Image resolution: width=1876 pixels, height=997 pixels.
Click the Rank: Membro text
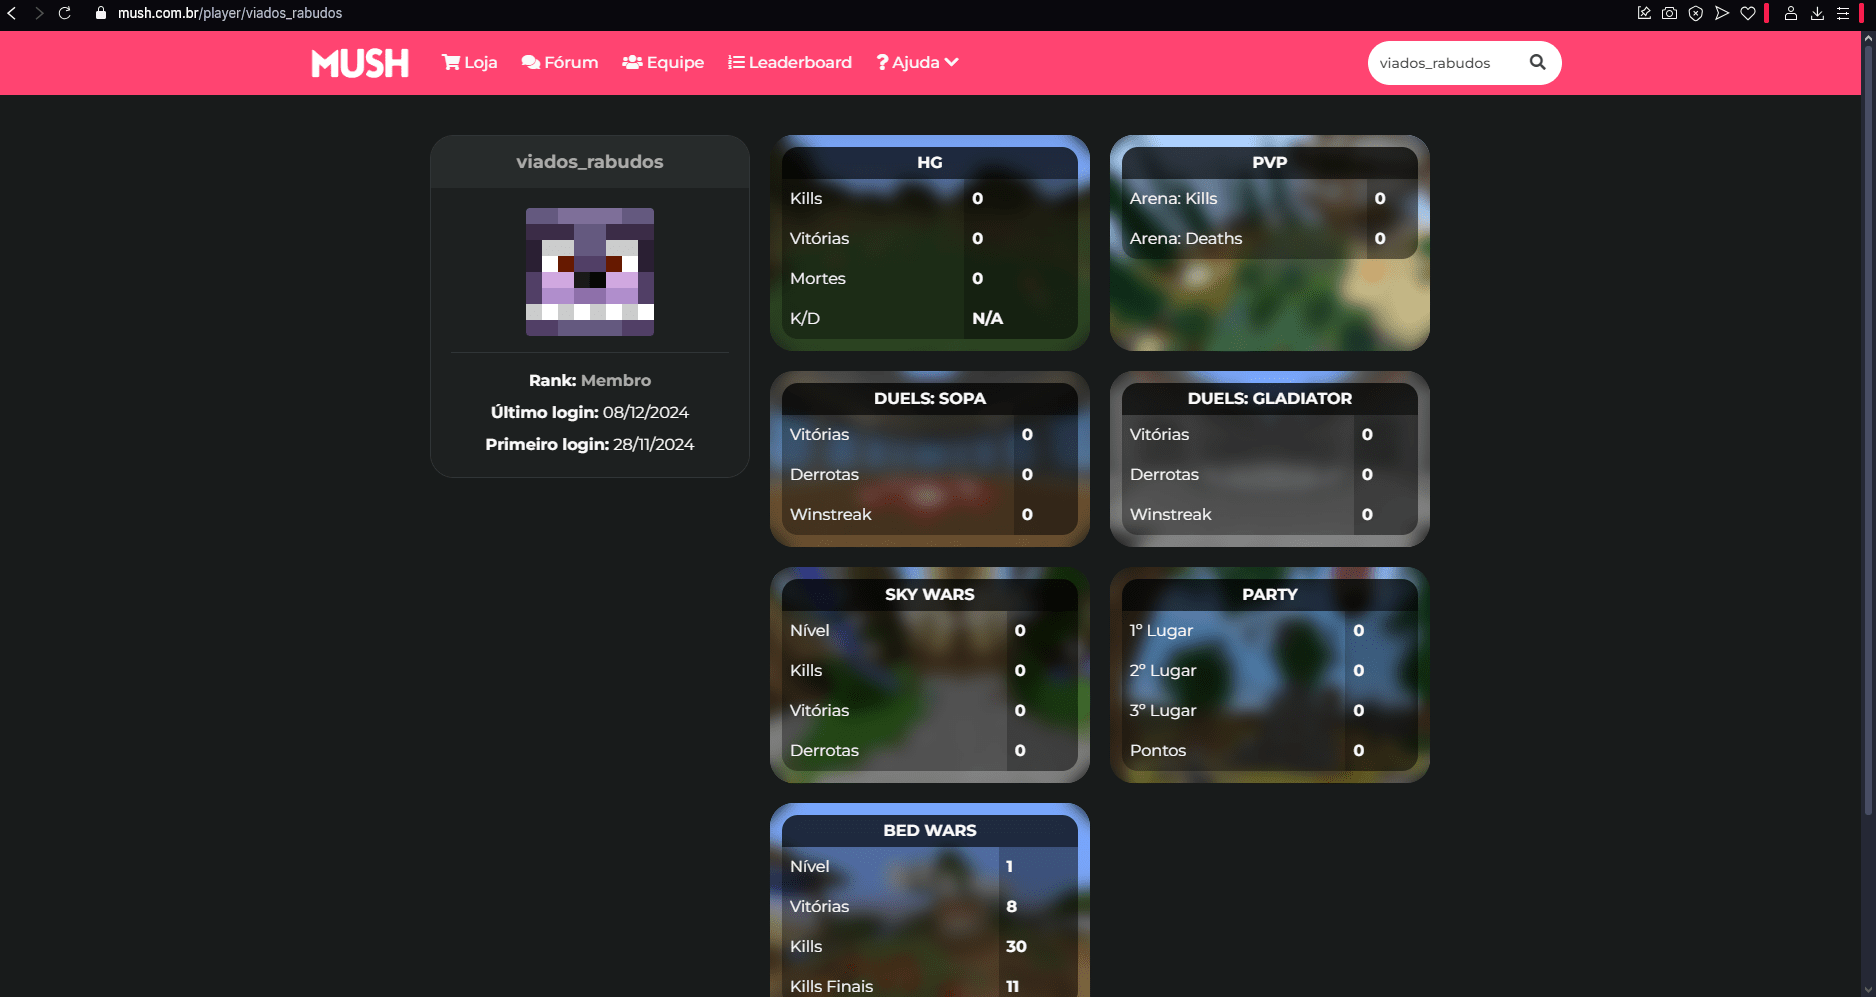click(x=590, y=380)
